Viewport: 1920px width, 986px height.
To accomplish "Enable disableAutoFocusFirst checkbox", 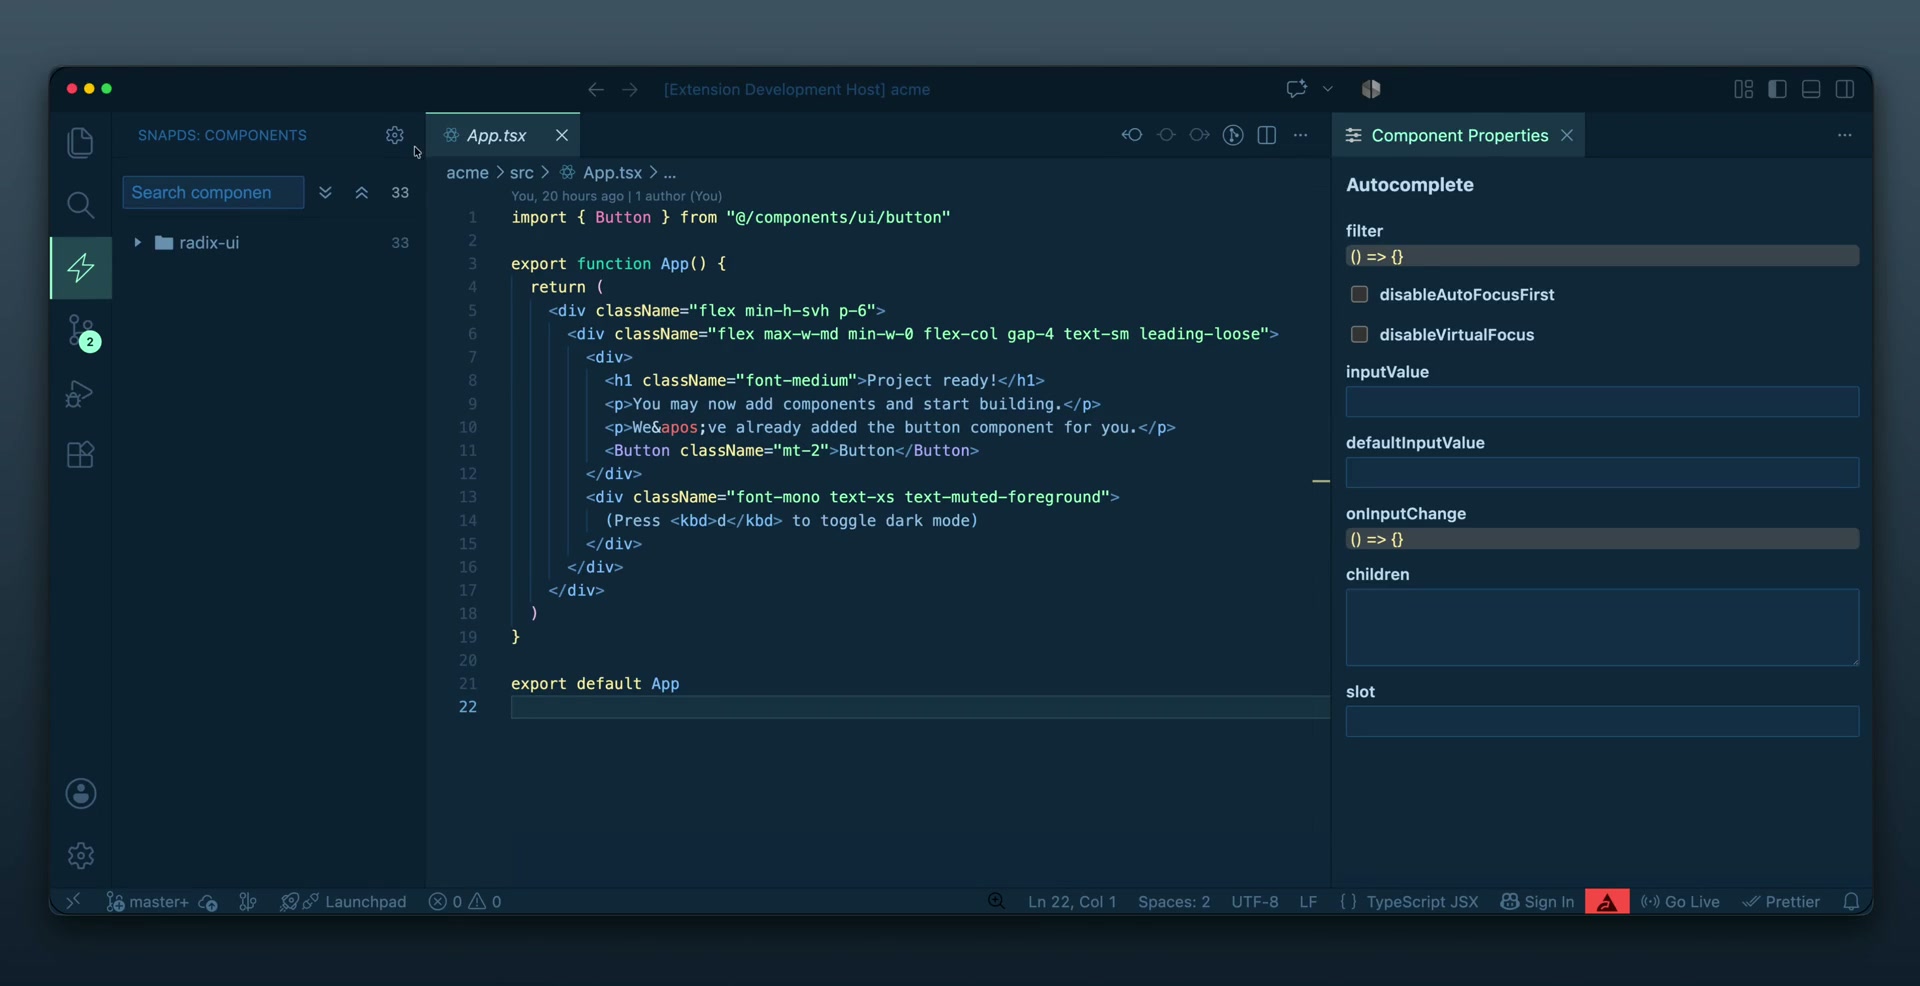I will click(x=1359, y=294).
